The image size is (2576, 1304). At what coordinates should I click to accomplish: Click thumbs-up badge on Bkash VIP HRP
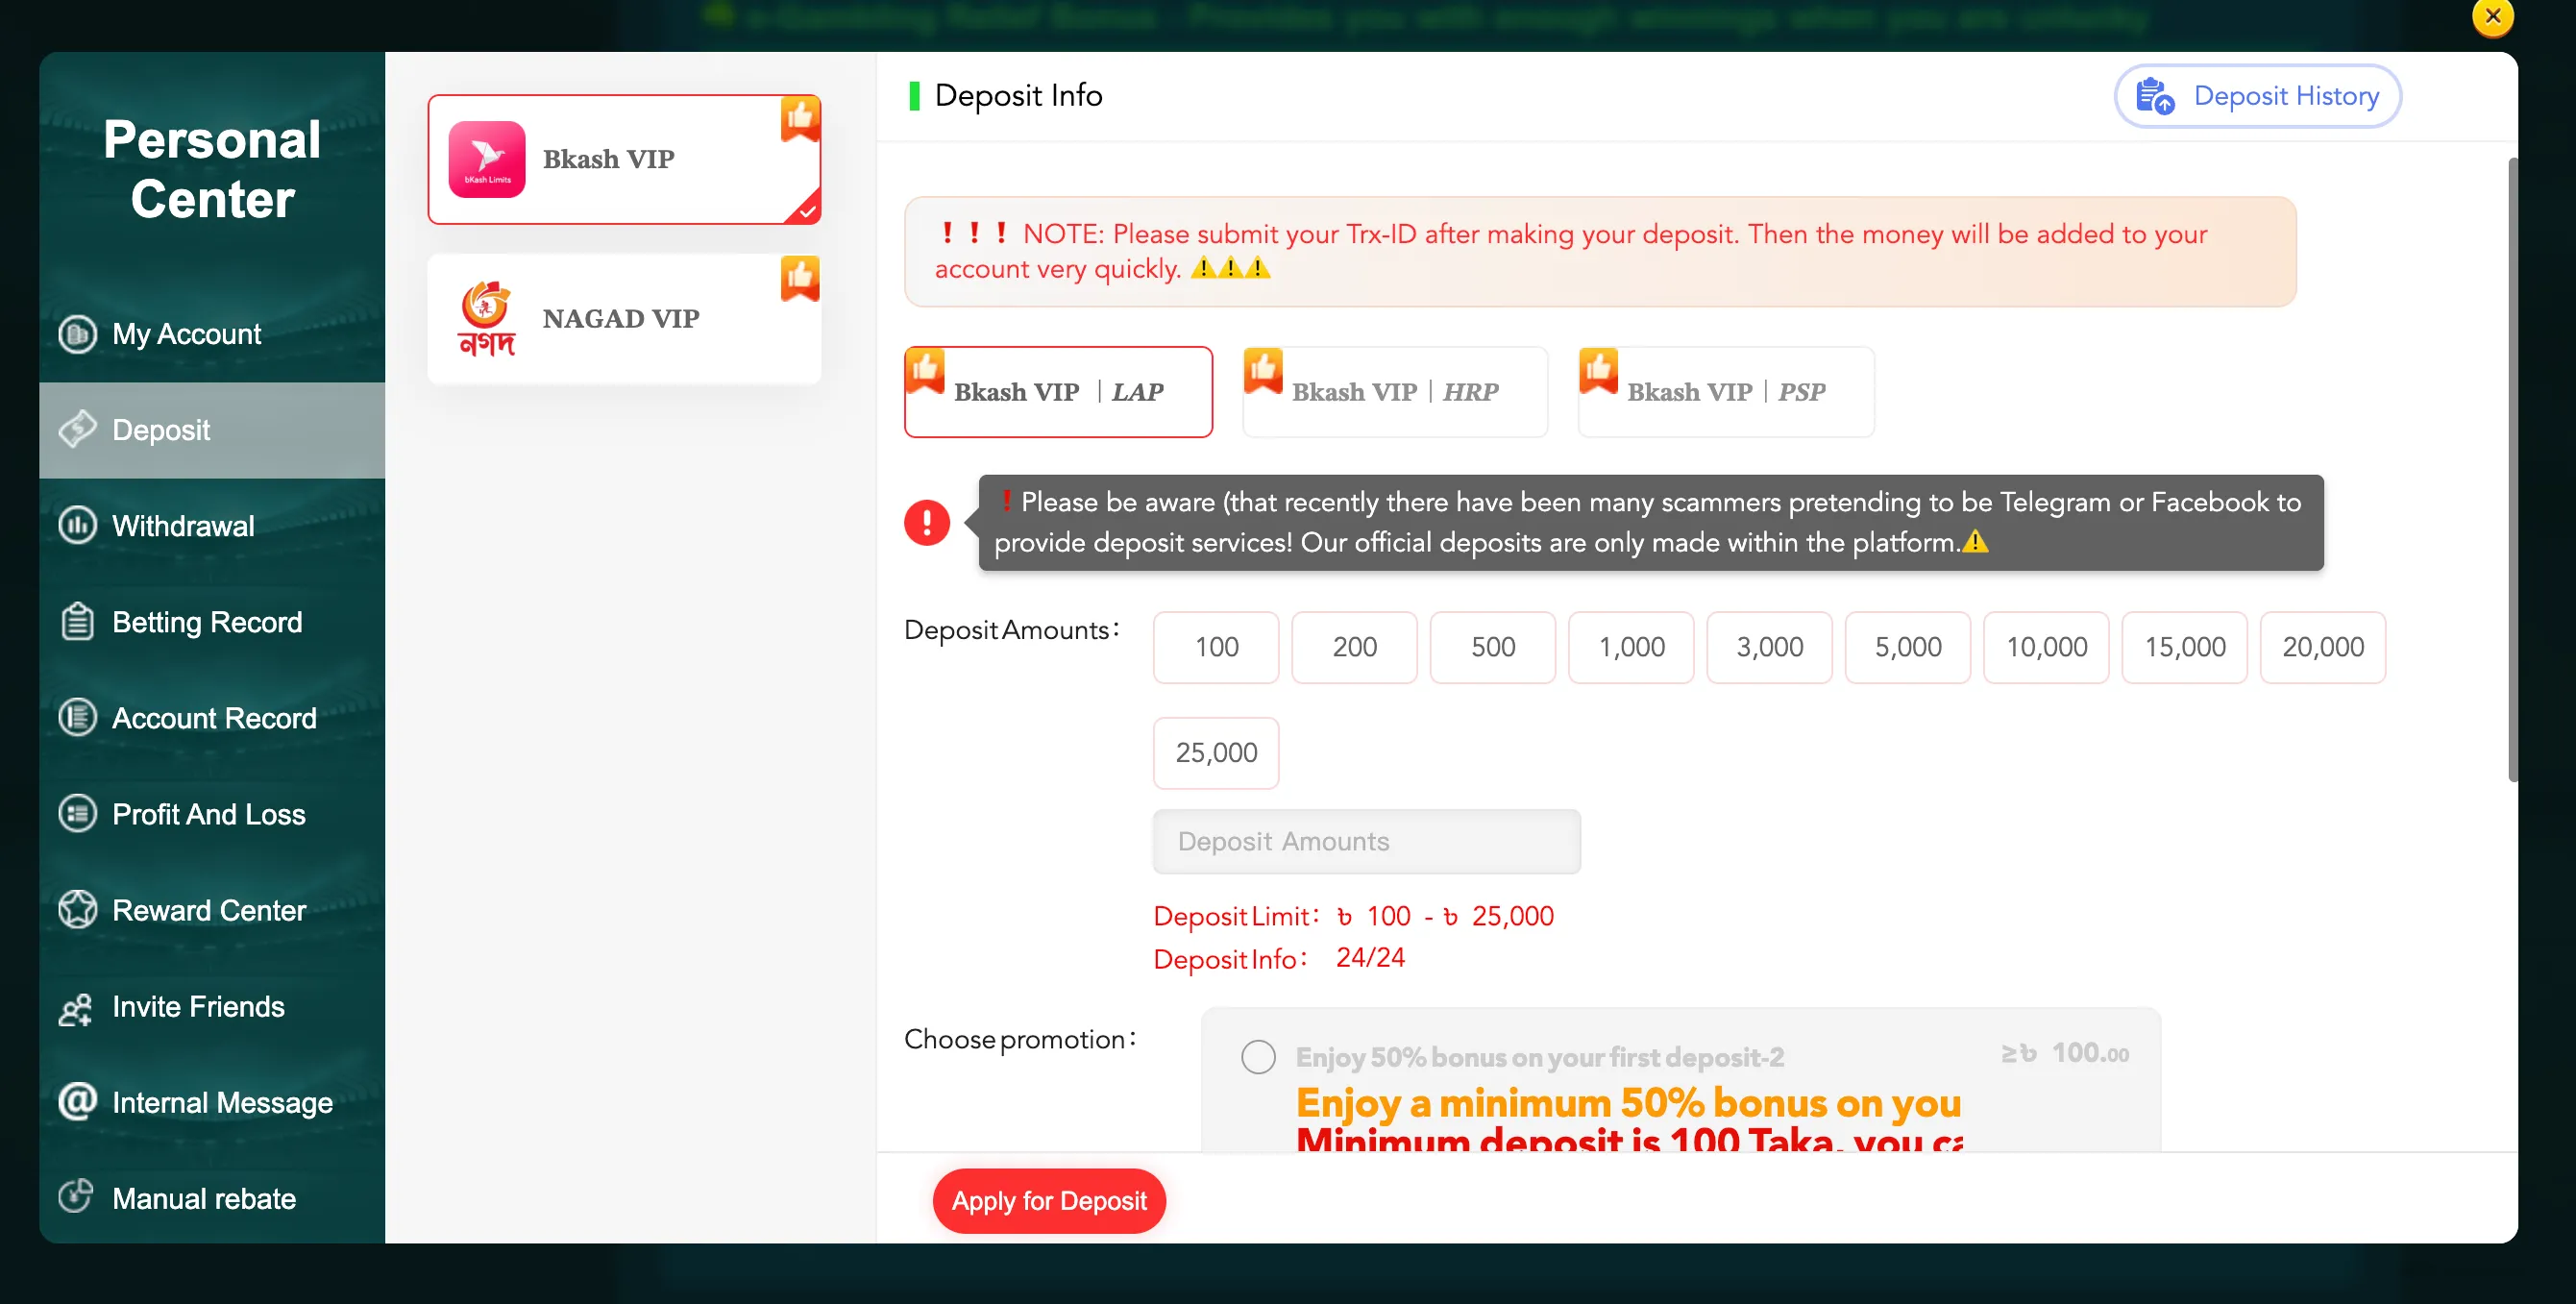pyautogui.click(x=1263, y=372)
